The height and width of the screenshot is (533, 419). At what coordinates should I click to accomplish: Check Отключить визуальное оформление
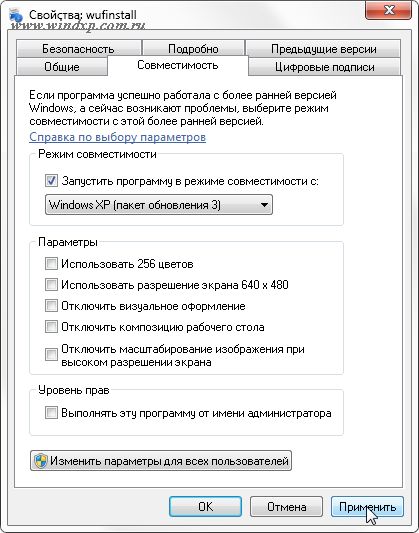click(x=51, y=306)
